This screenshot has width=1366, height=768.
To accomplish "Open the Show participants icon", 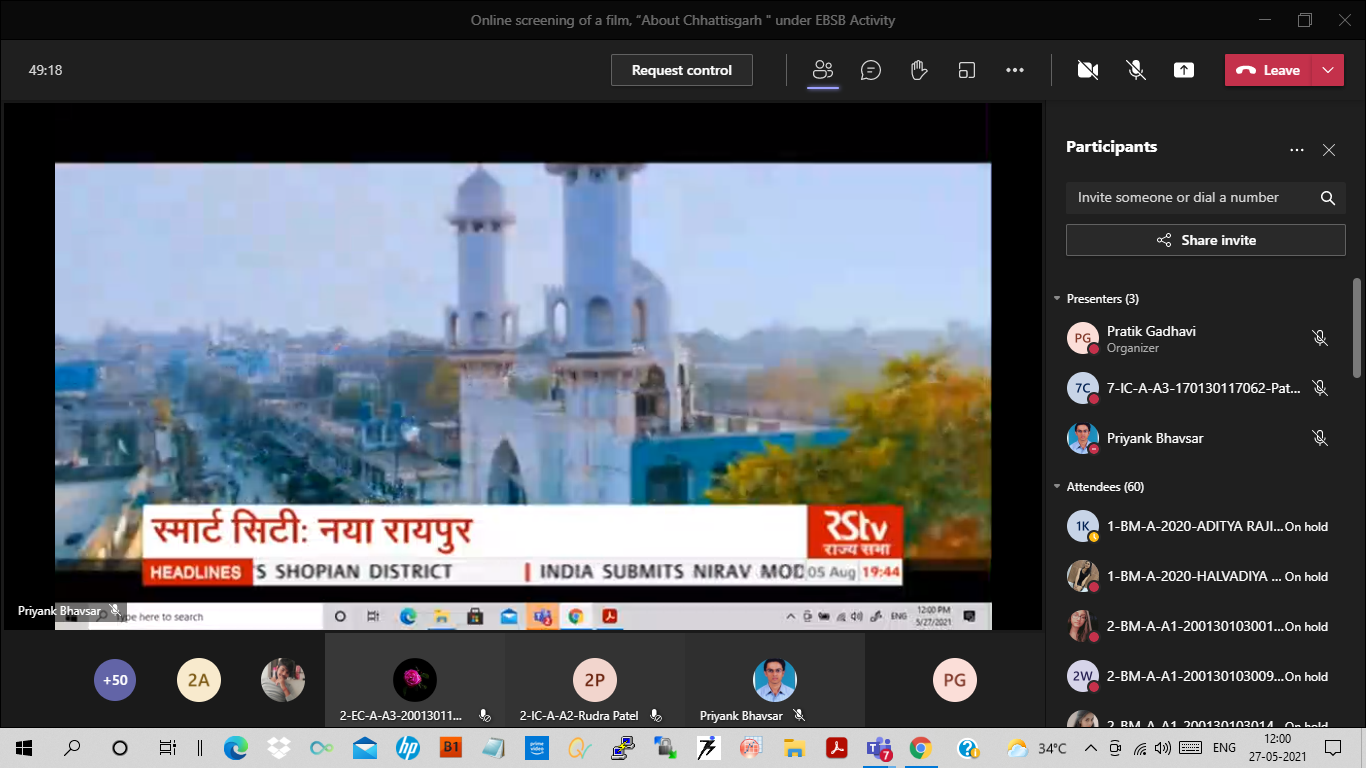I will [x=823, y=70].
